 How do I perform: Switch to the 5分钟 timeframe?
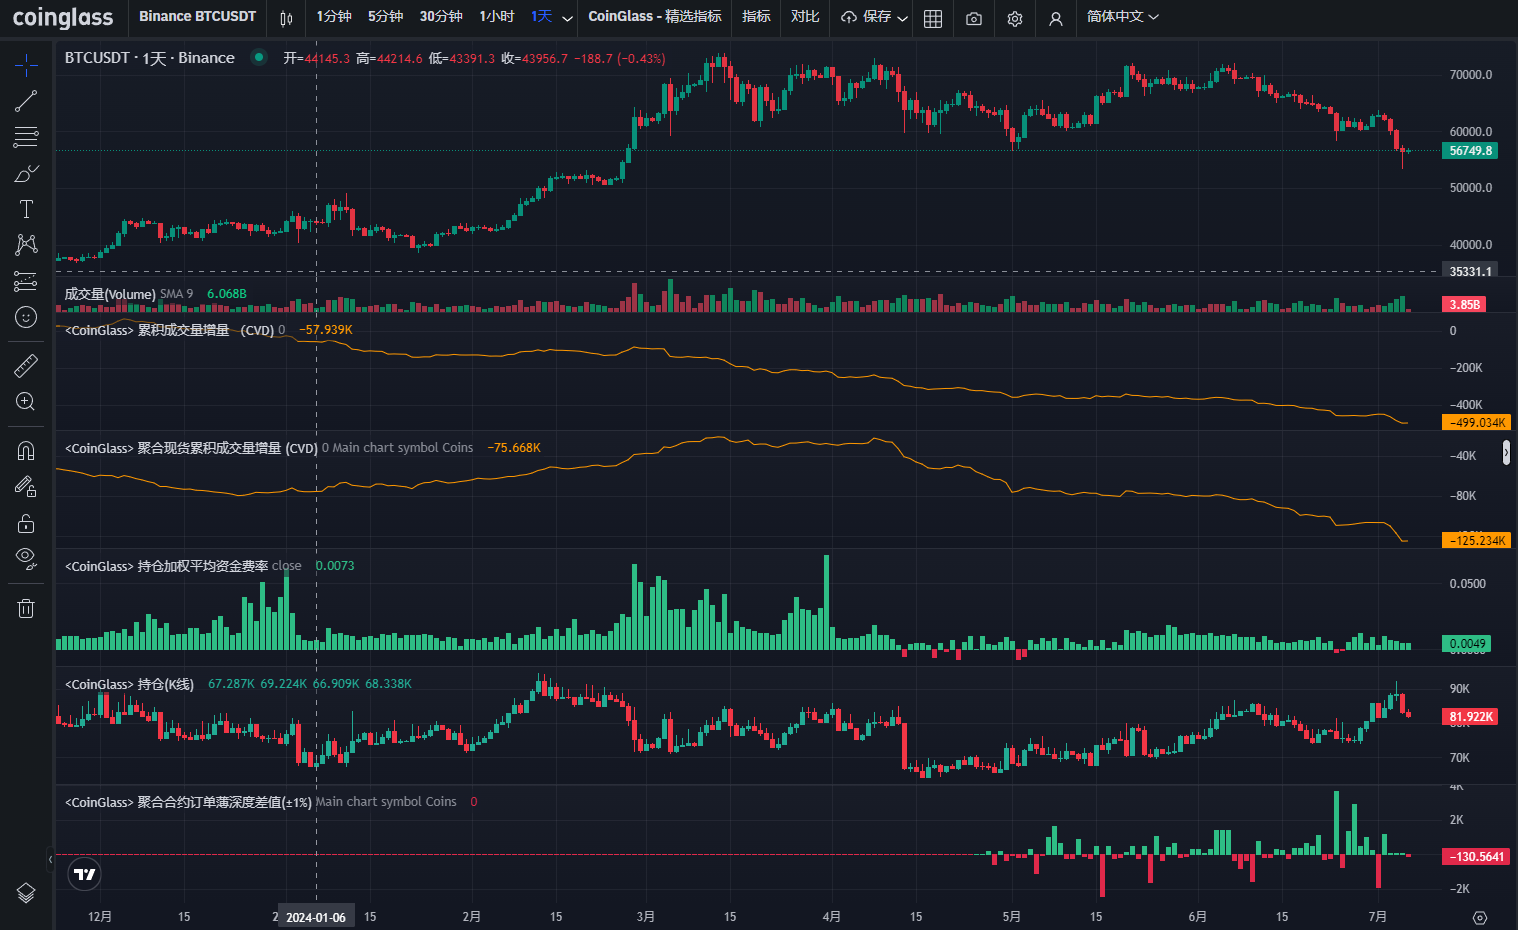tap(385, 17)
